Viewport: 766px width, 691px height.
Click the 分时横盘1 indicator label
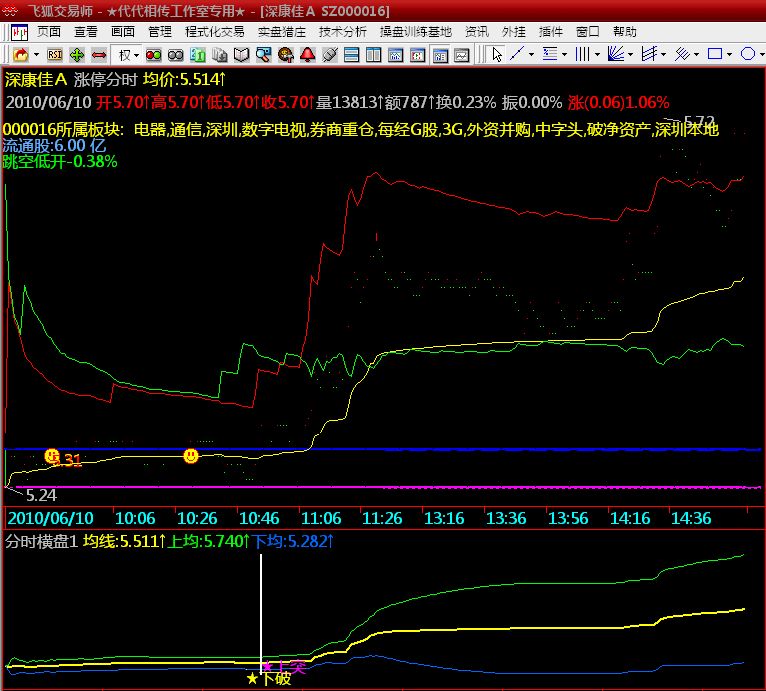[x=40, y=541]
